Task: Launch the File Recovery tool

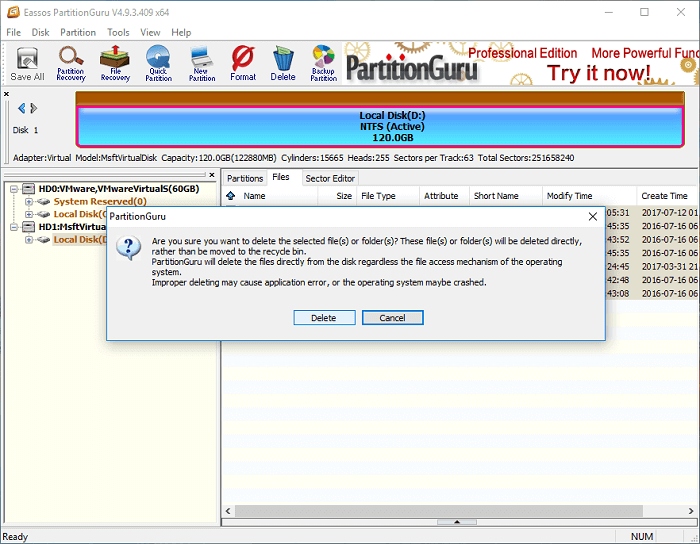Action: [x=115, y=64]
